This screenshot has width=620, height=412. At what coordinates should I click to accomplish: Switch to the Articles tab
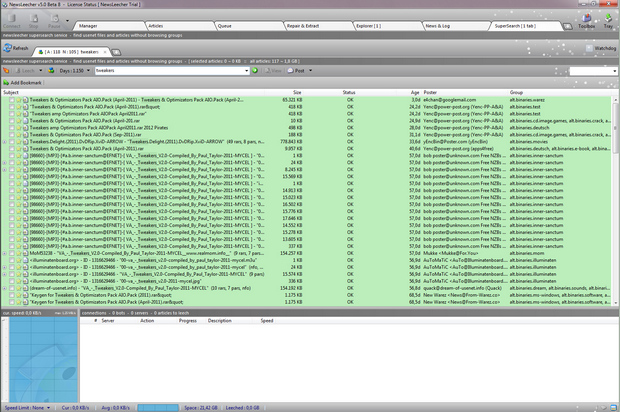(179, 26)
